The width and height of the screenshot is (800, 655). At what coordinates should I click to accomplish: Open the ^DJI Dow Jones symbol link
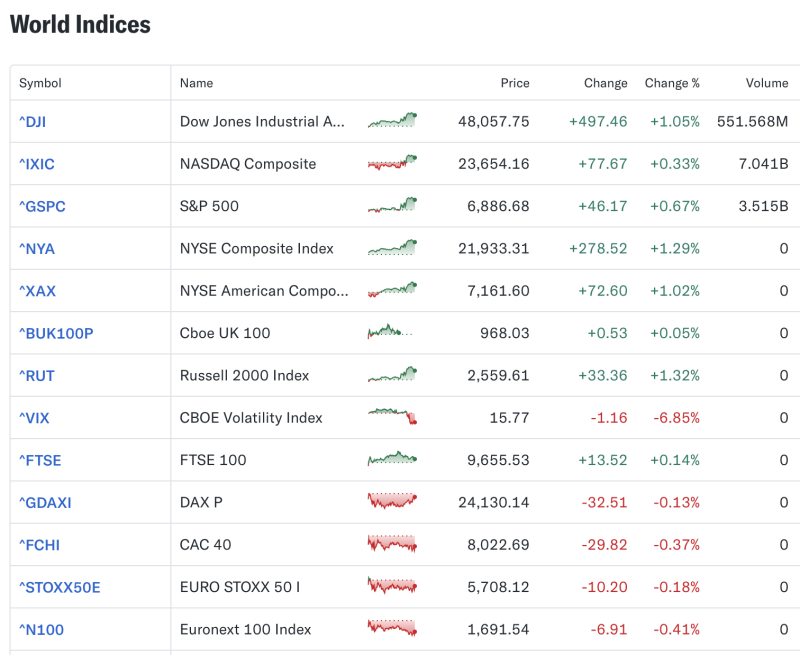[33, 121]
